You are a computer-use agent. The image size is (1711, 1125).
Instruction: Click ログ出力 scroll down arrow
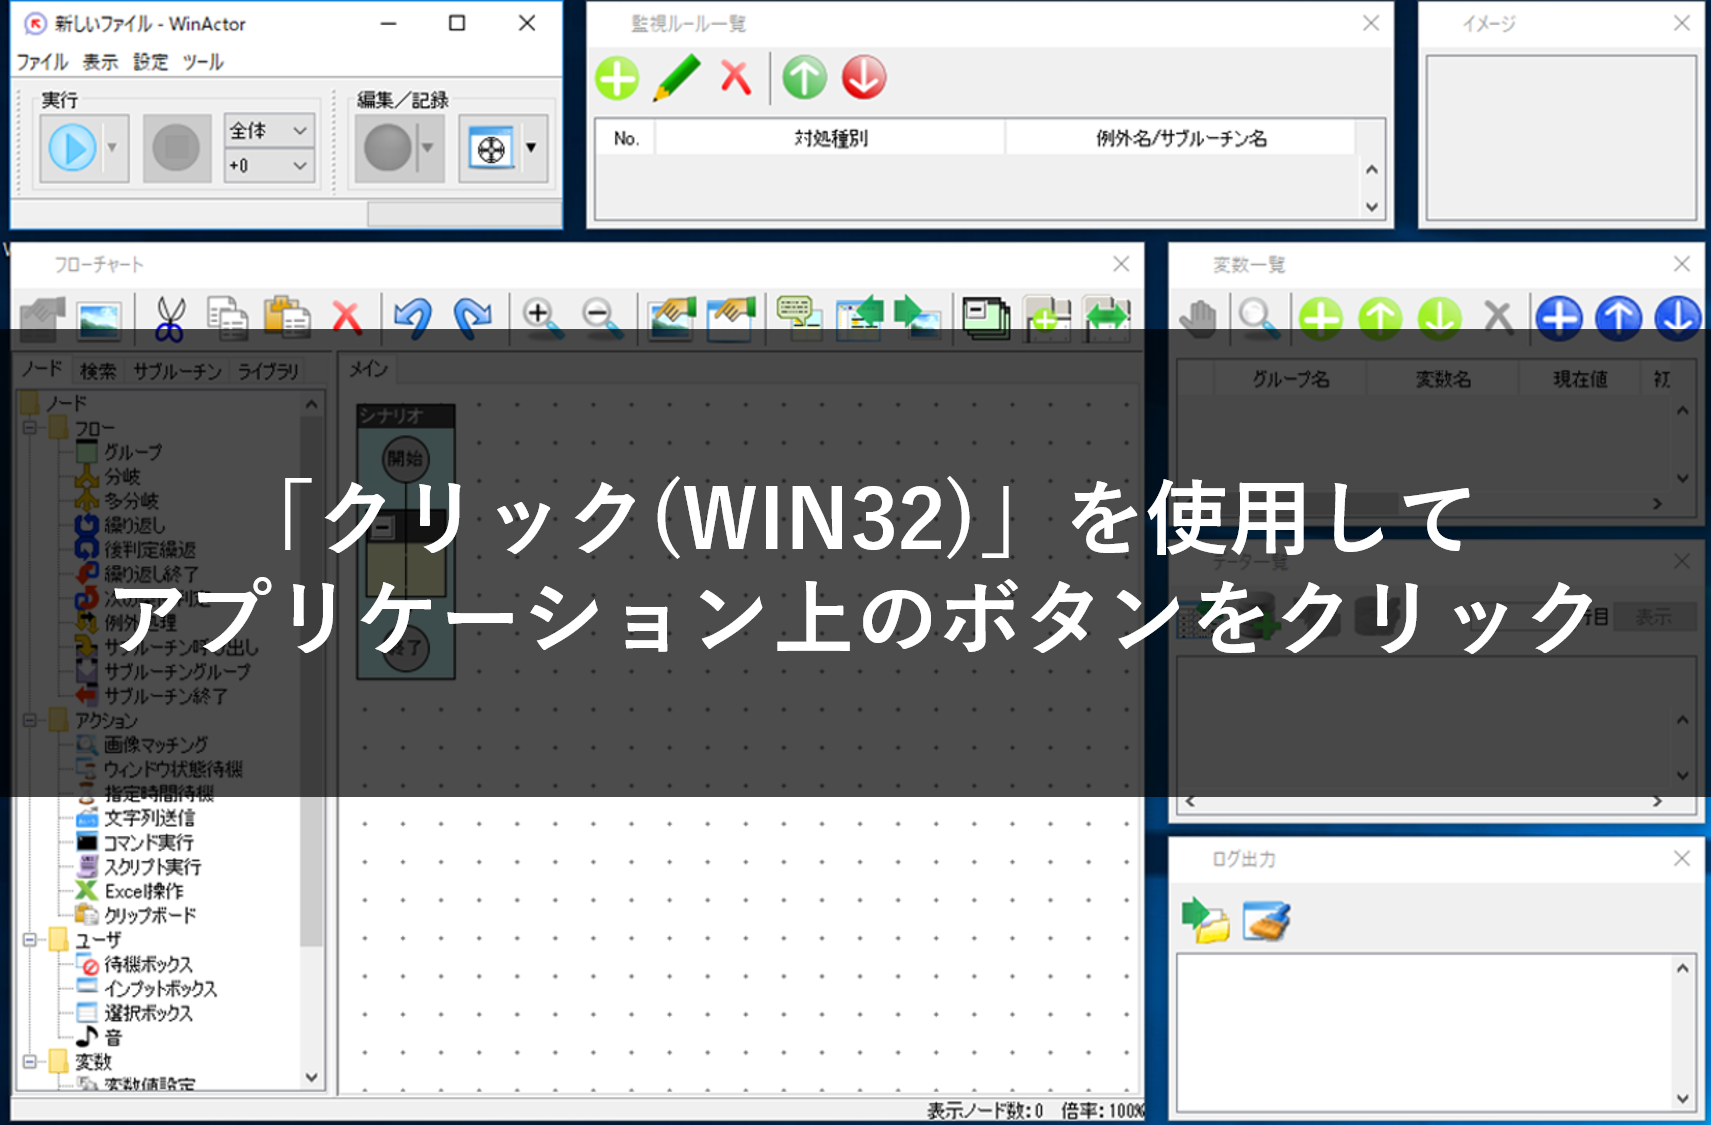[1683, 1098]
